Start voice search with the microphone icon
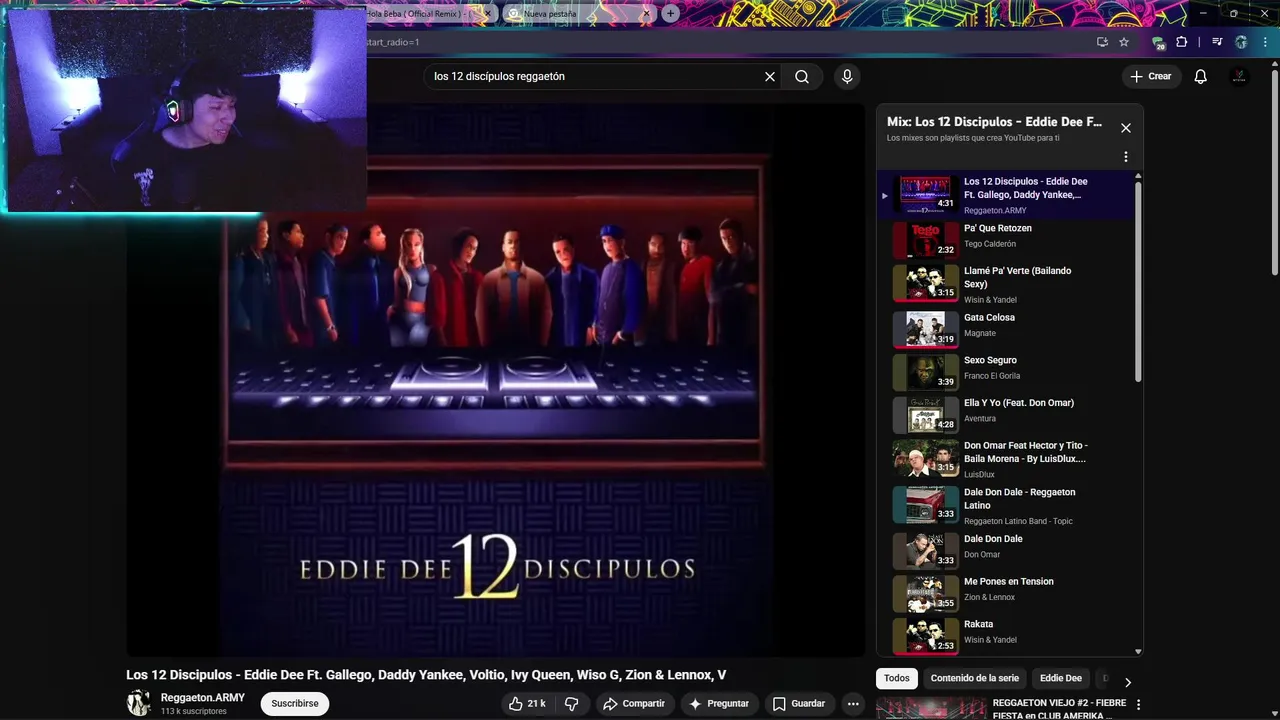 (847, 76)
